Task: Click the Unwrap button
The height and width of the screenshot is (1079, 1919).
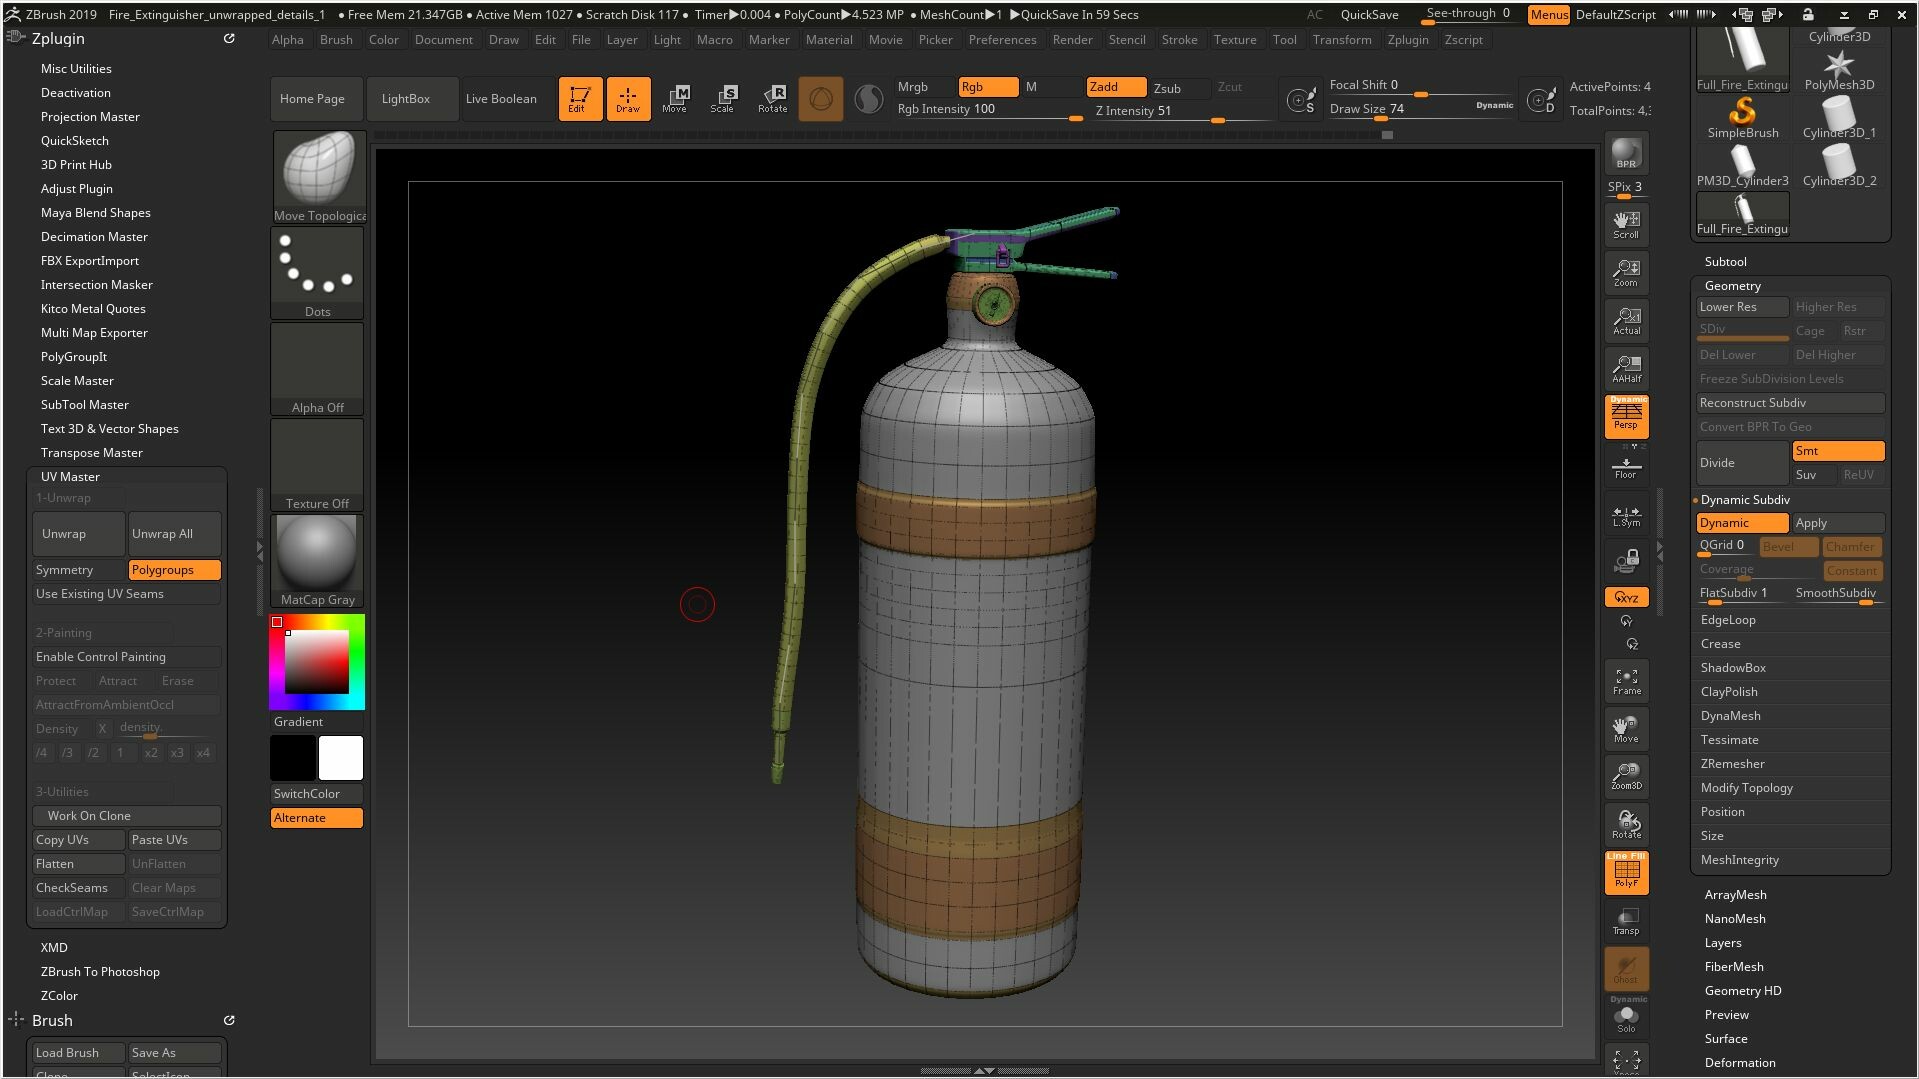Action: [x=78, y=534]
